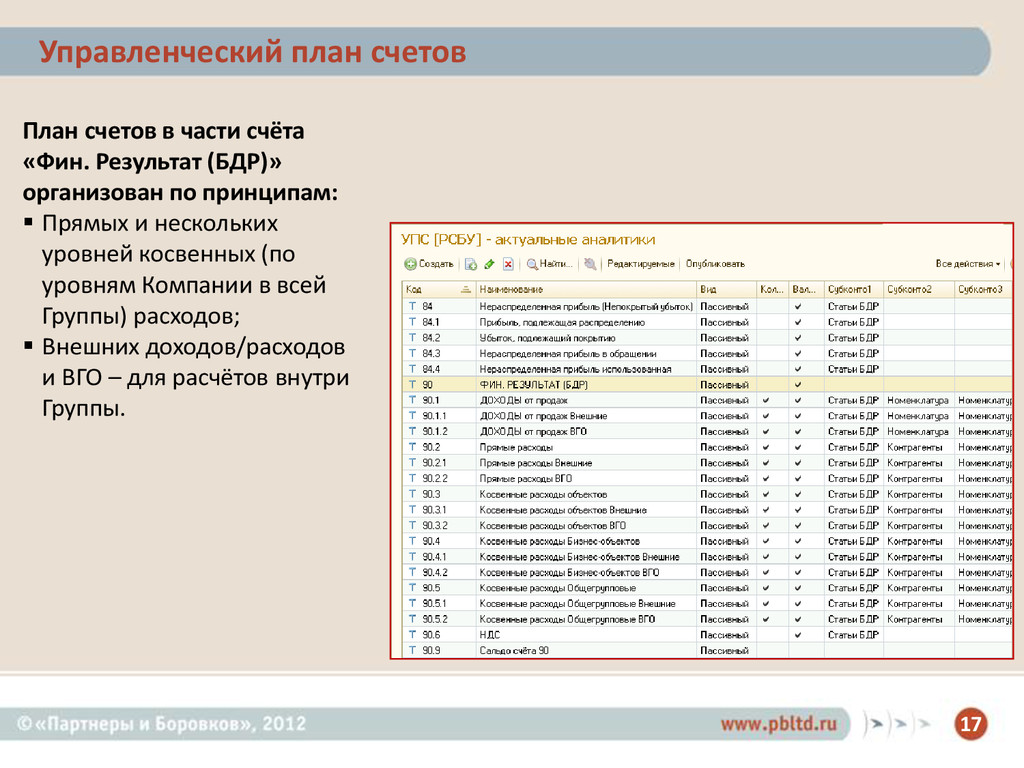
Task: Click the T icon of account 90.1.1
Action: (x=412, y=415)
